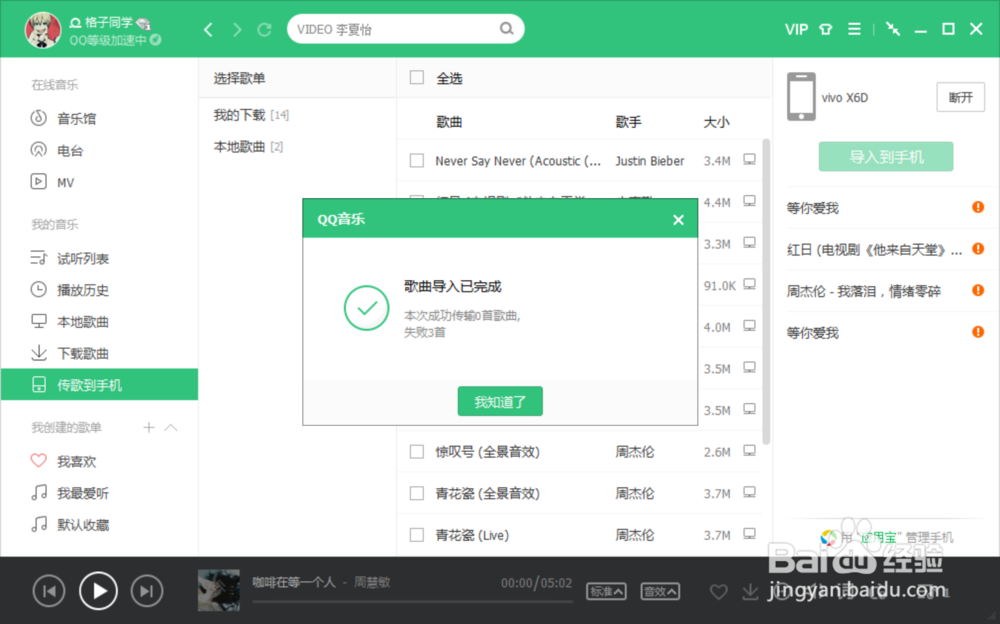1000x624 pixels.
Task: Click the heart icon in playback bar
Action: coord(718,592)
